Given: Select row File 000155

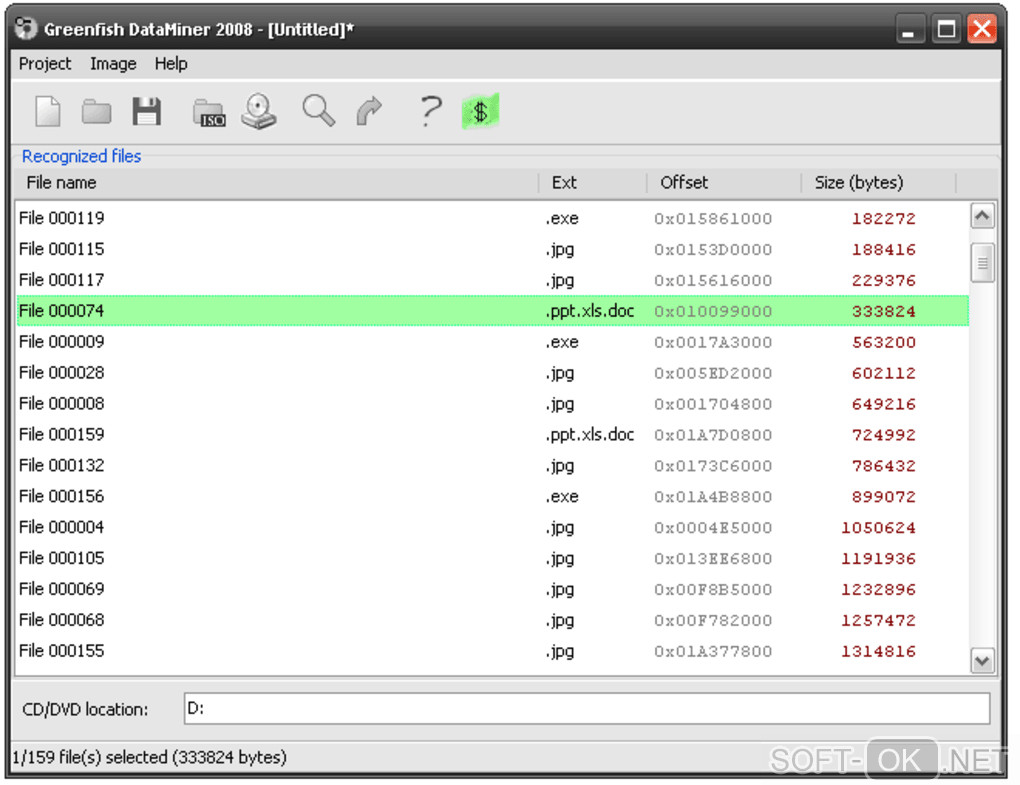Looking at the screenshot, I should [x=492, y=650].
